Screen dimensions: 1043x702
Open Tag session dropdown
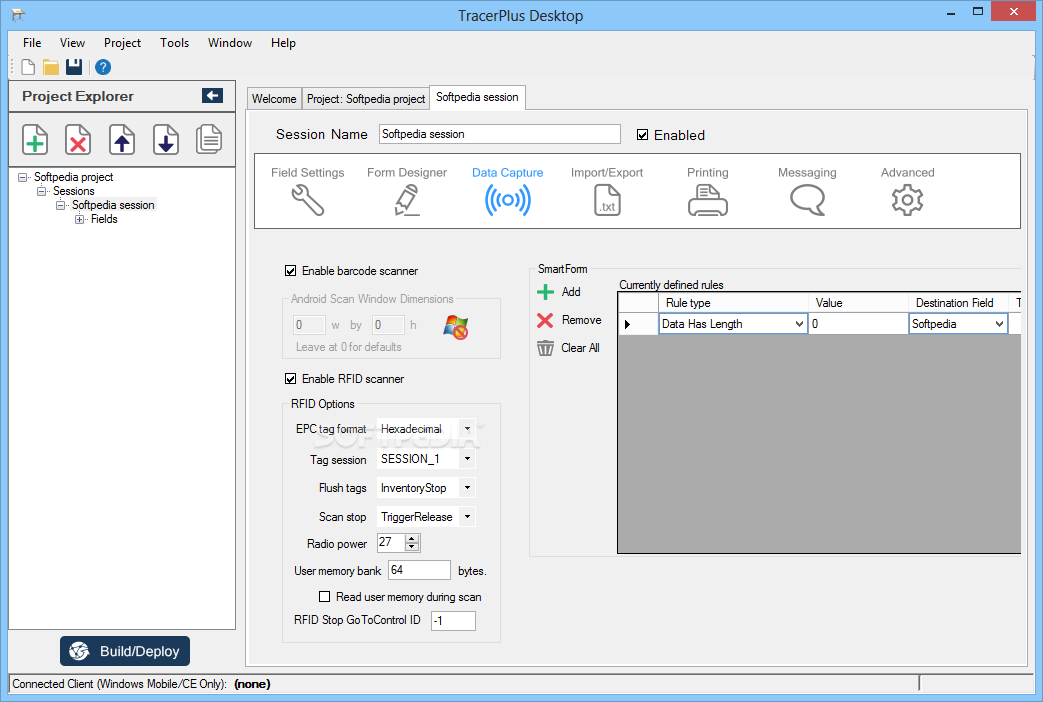click(x=467, y=459)
